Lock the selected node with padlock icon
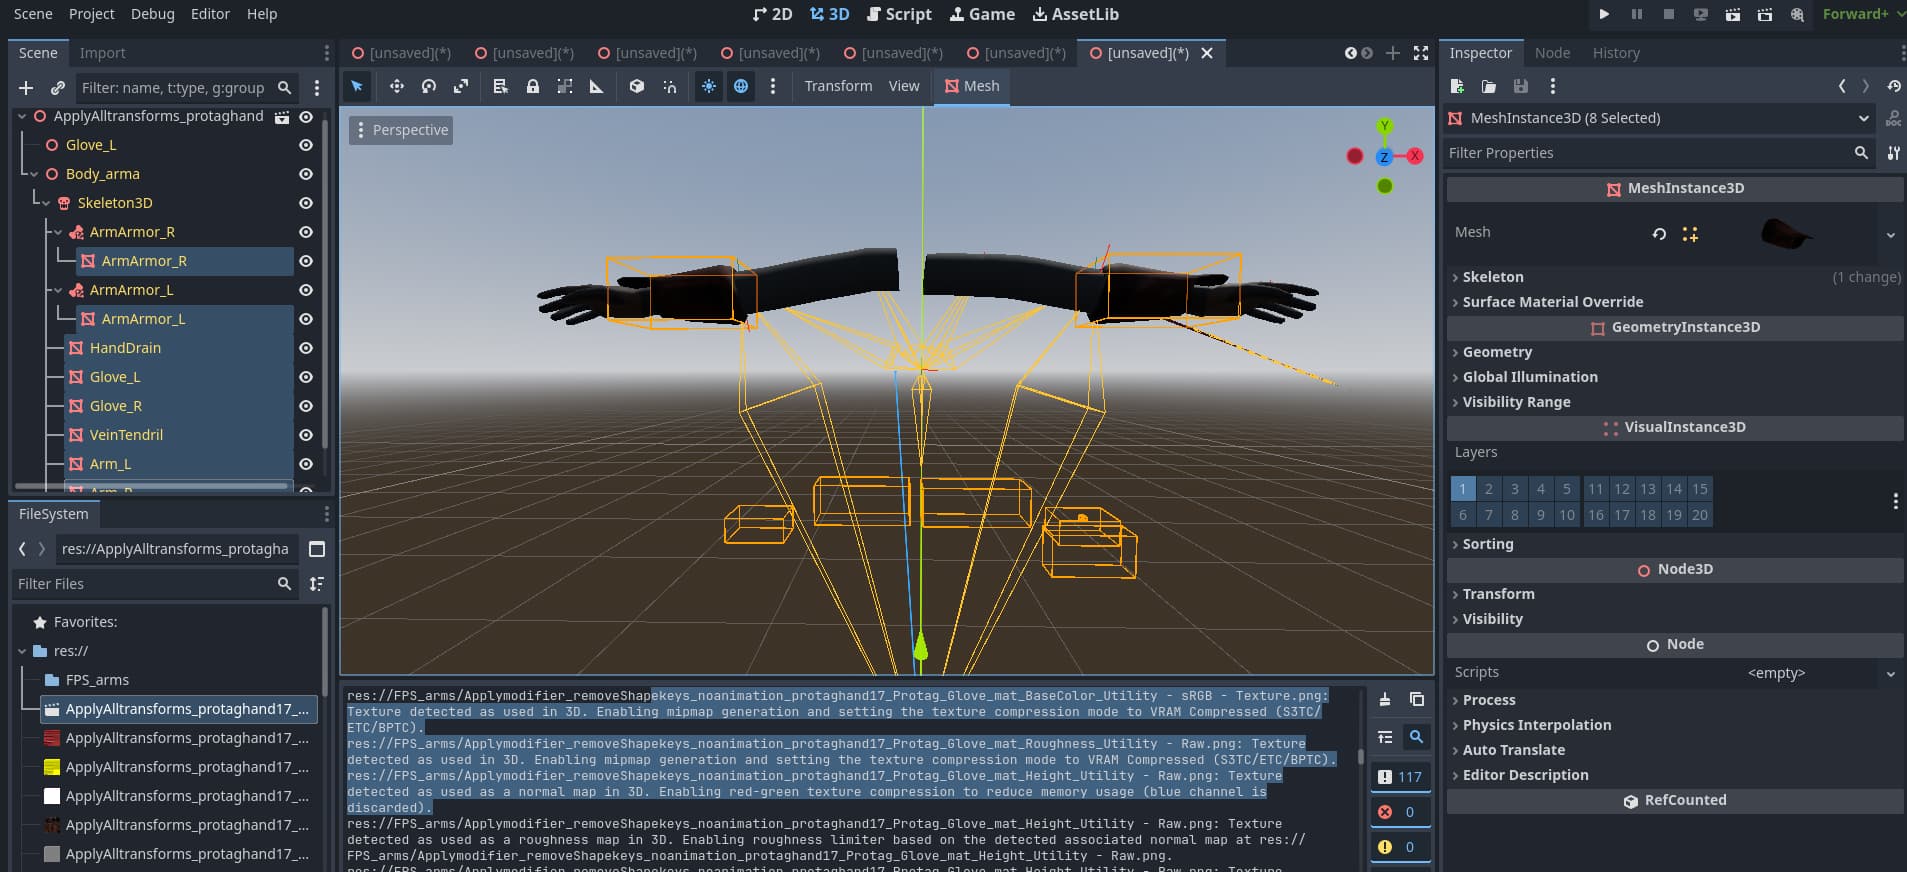 (x=533, y=86)
